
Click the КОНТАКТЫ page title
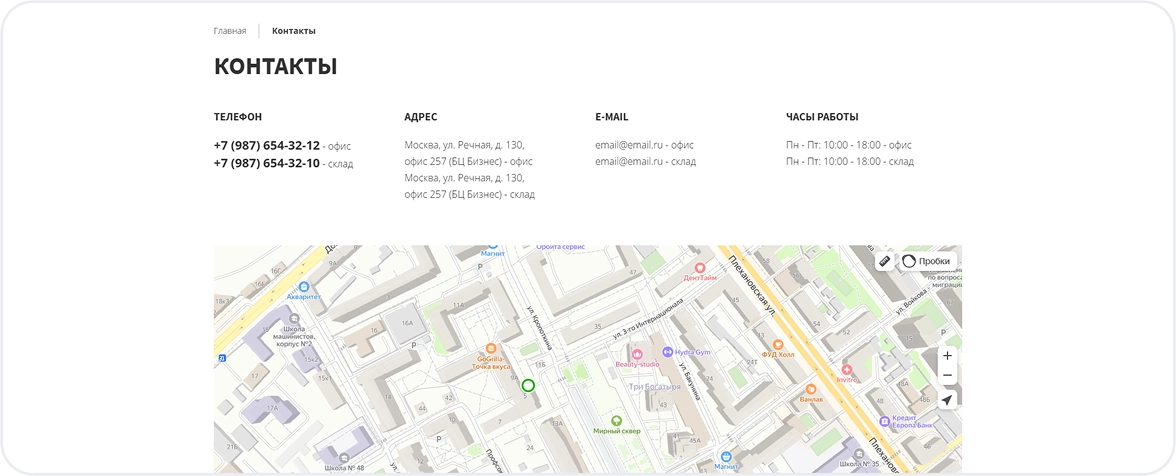point(275,67)
